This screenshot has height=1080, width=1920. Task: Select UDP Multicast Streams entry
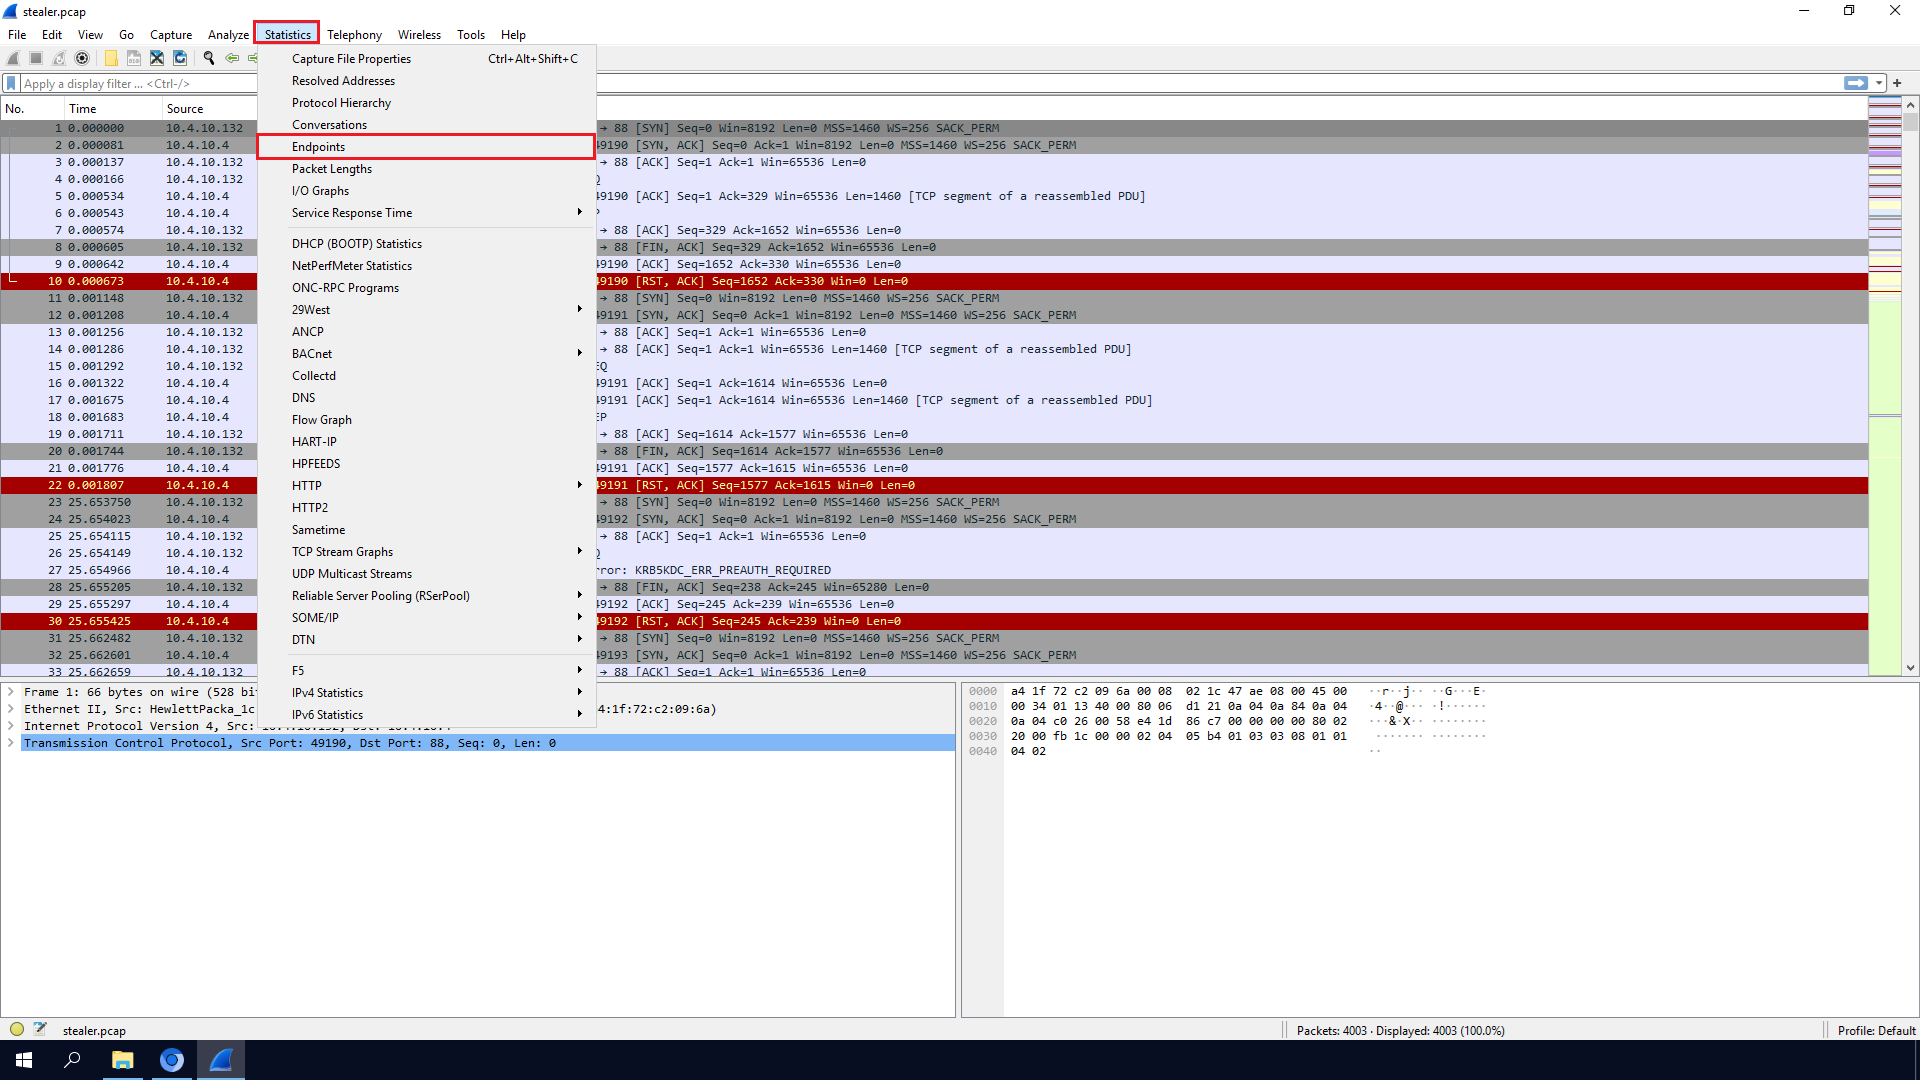coord(427,574)
